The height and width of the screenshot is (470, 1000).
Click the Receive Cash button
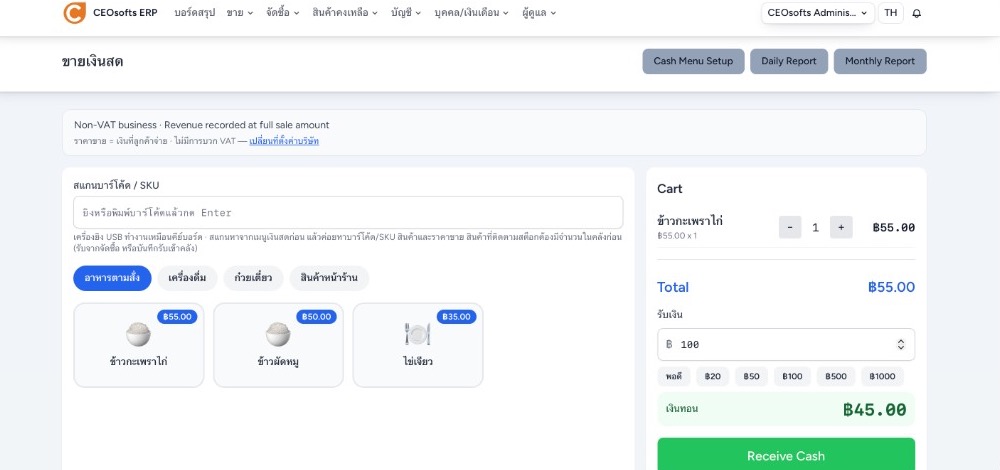pyautogui.click(x=786, y=455)
